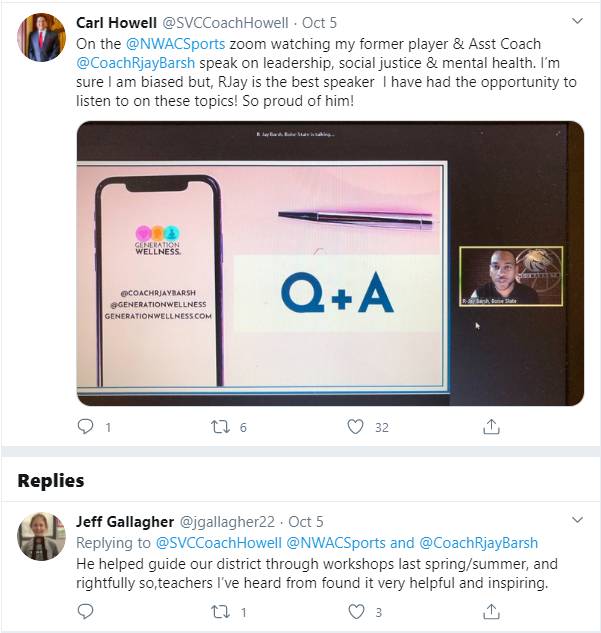Open @NWACSports mention in Carl's tweet text

coord(176,44)
